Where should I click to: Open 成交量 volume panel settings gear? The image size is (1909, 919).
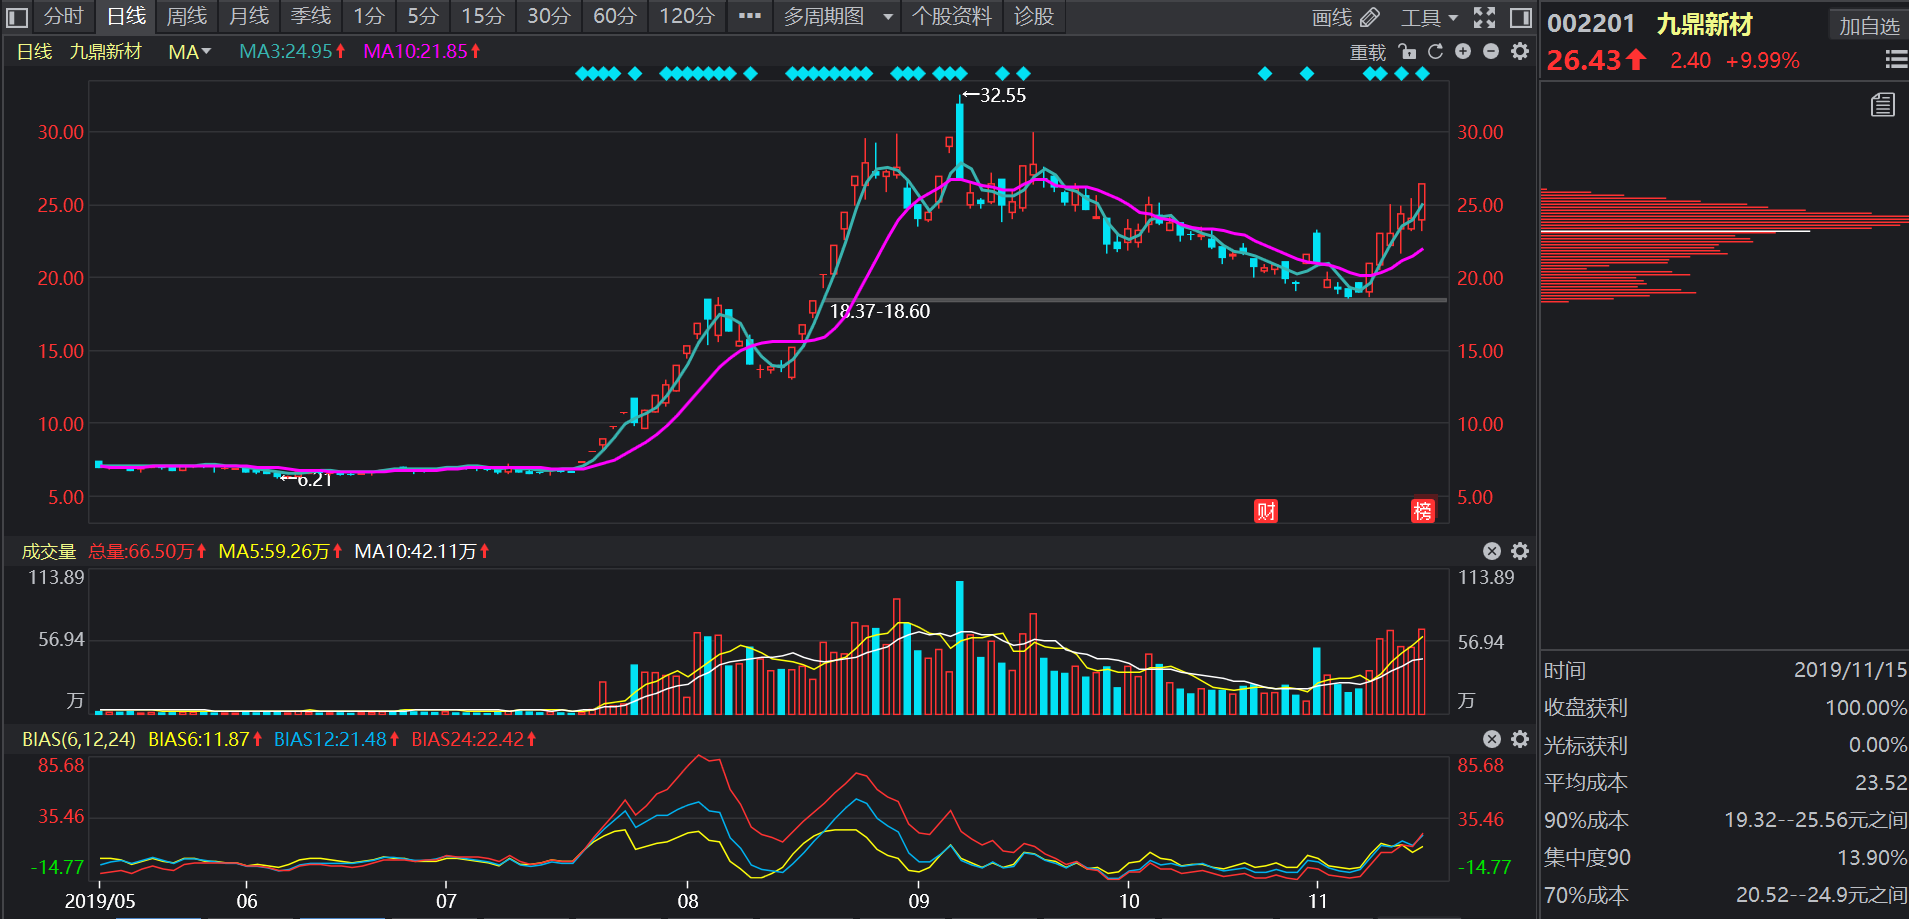click(x=1520, y=551)
